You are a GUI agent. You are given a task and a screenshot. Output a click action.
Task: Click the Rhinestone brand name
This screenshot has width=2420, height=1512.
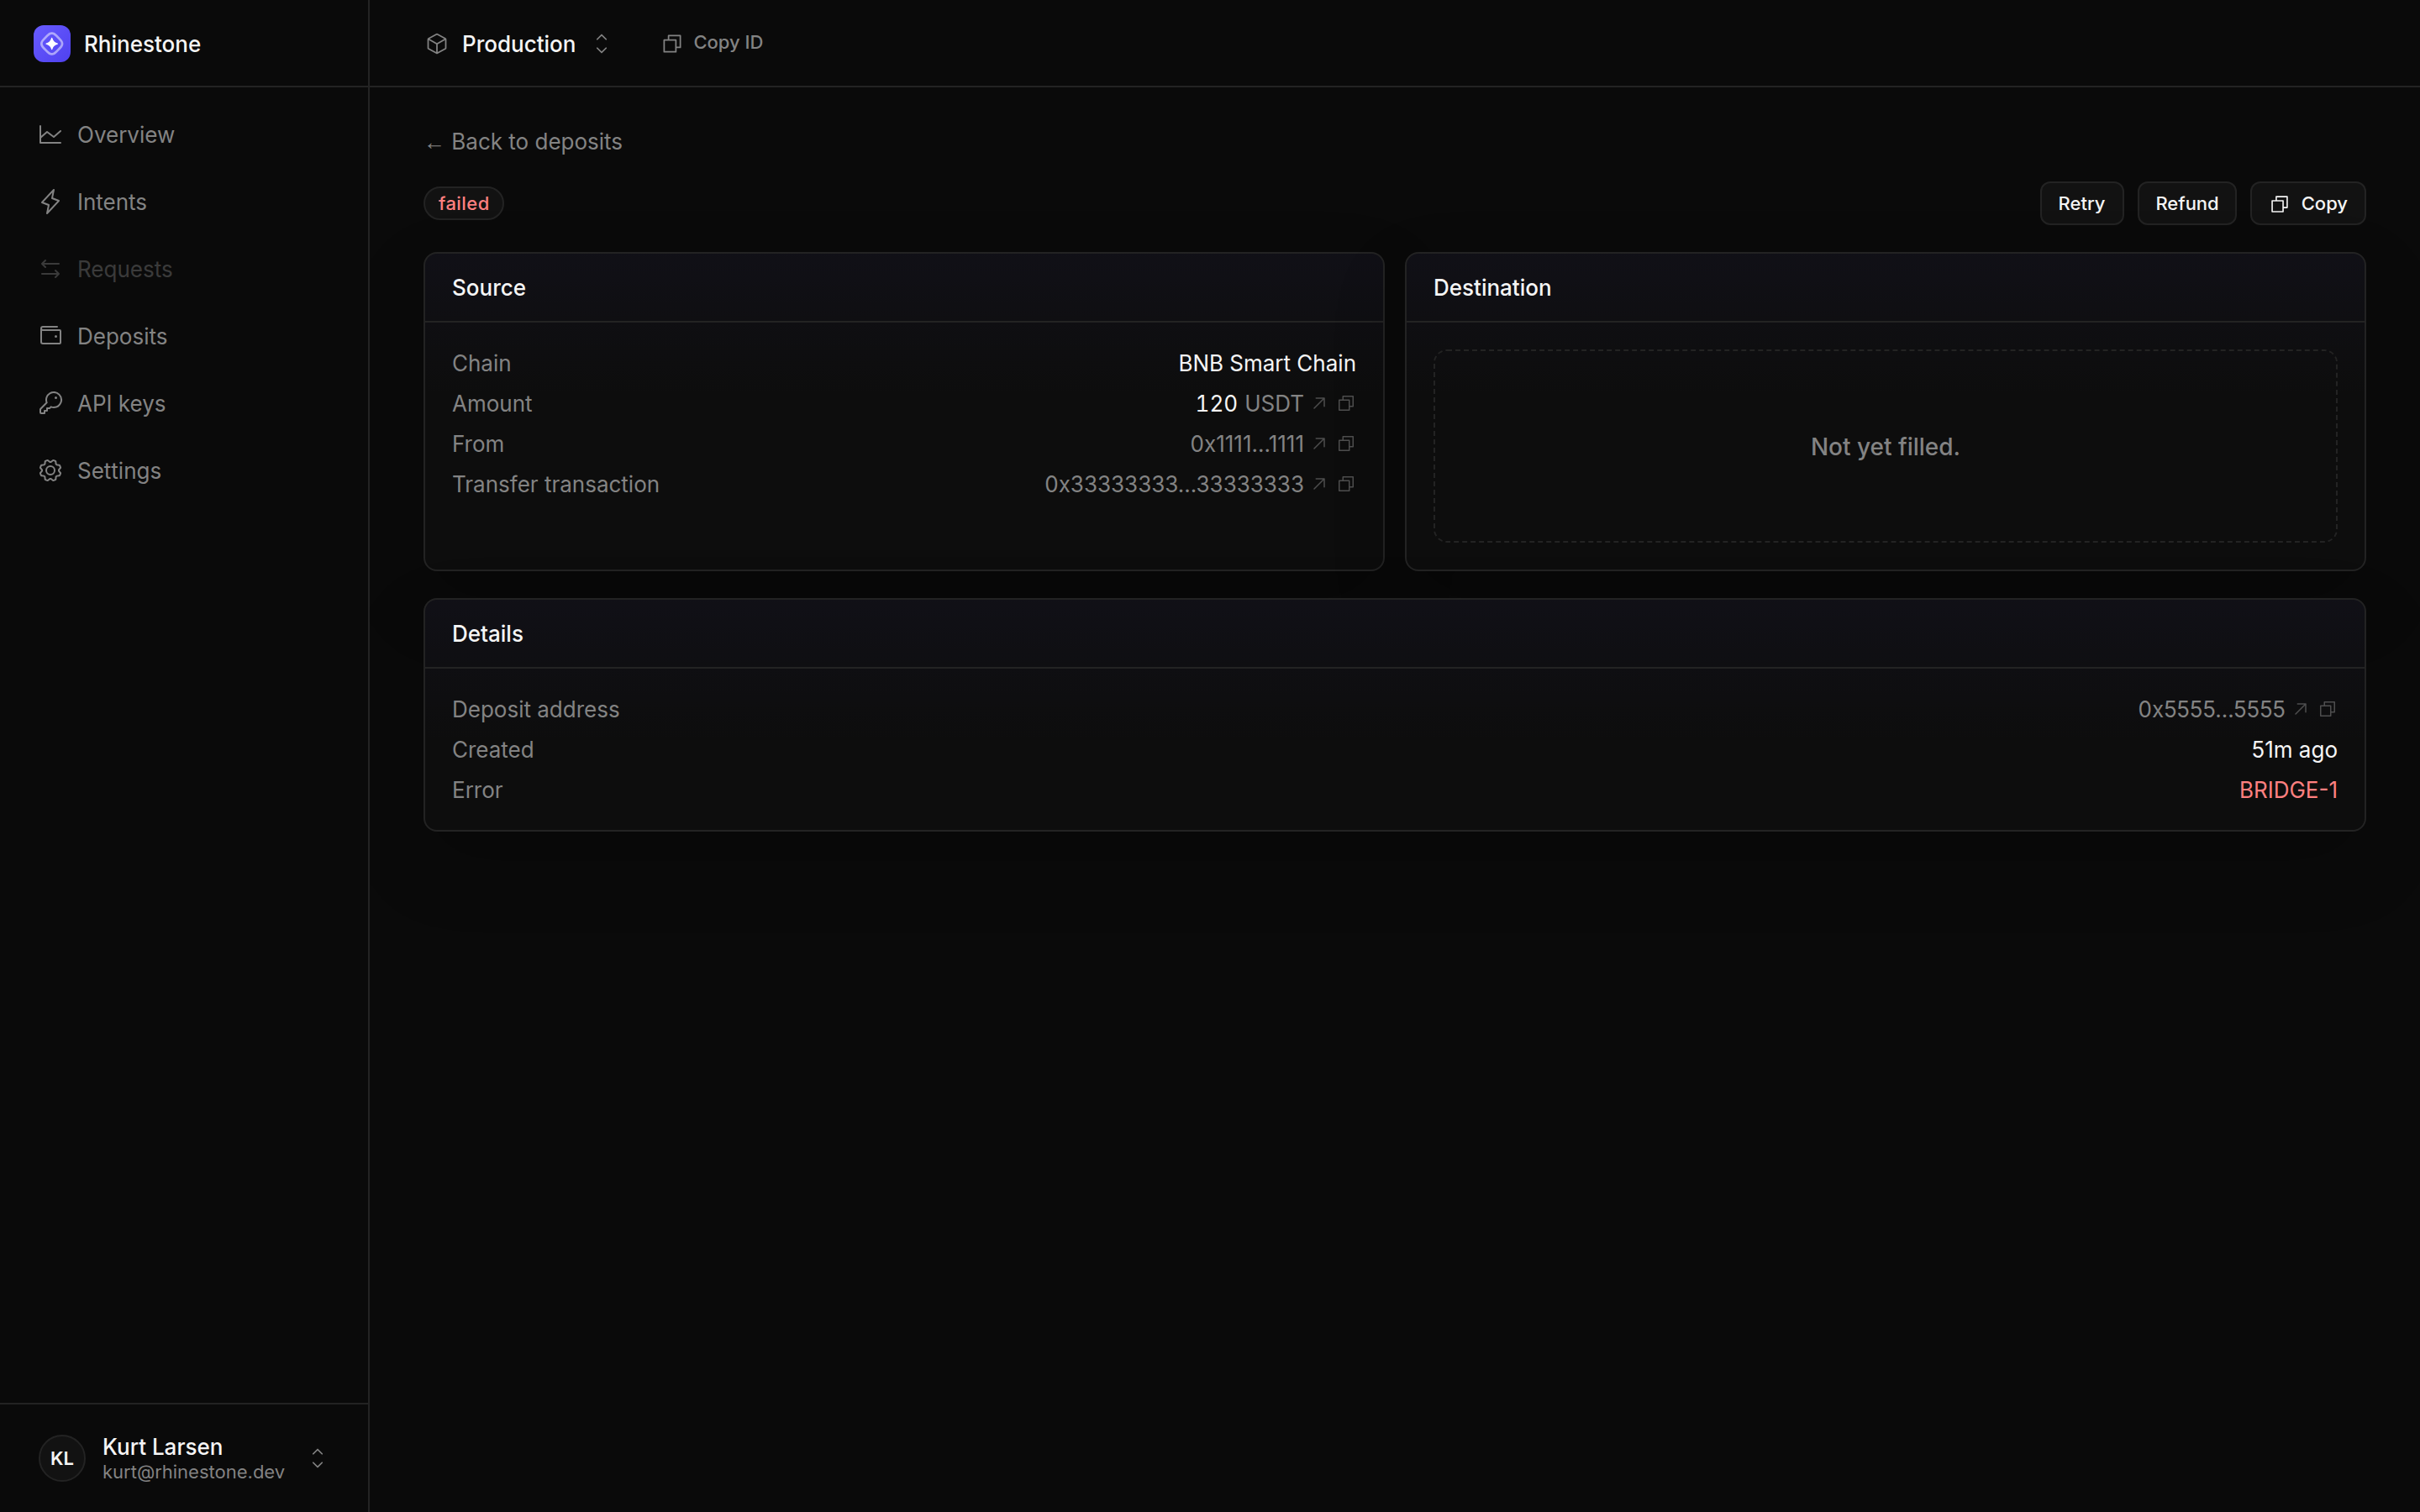(x=142, y=44)
